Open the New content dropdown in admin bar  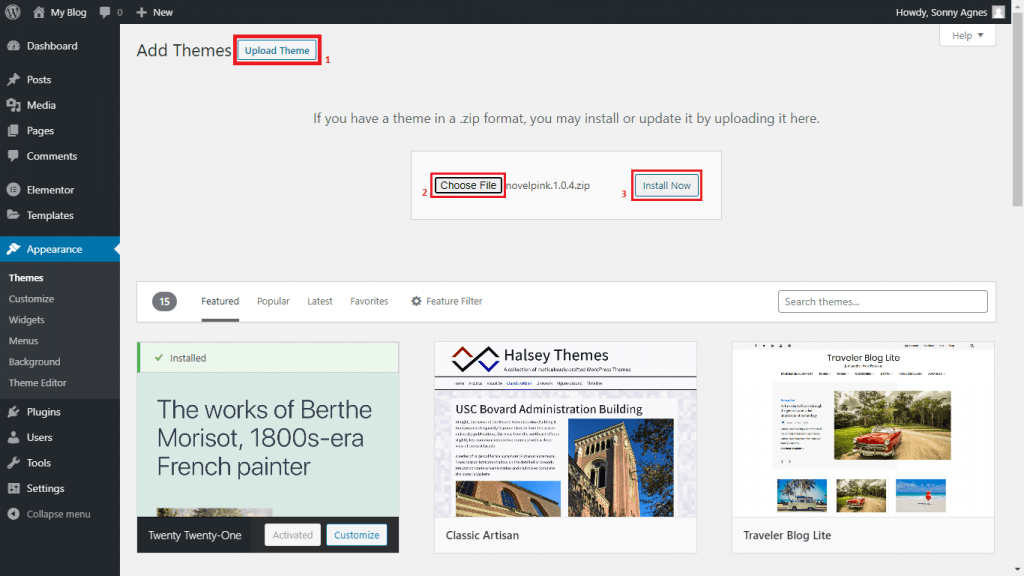coord(154,12)
